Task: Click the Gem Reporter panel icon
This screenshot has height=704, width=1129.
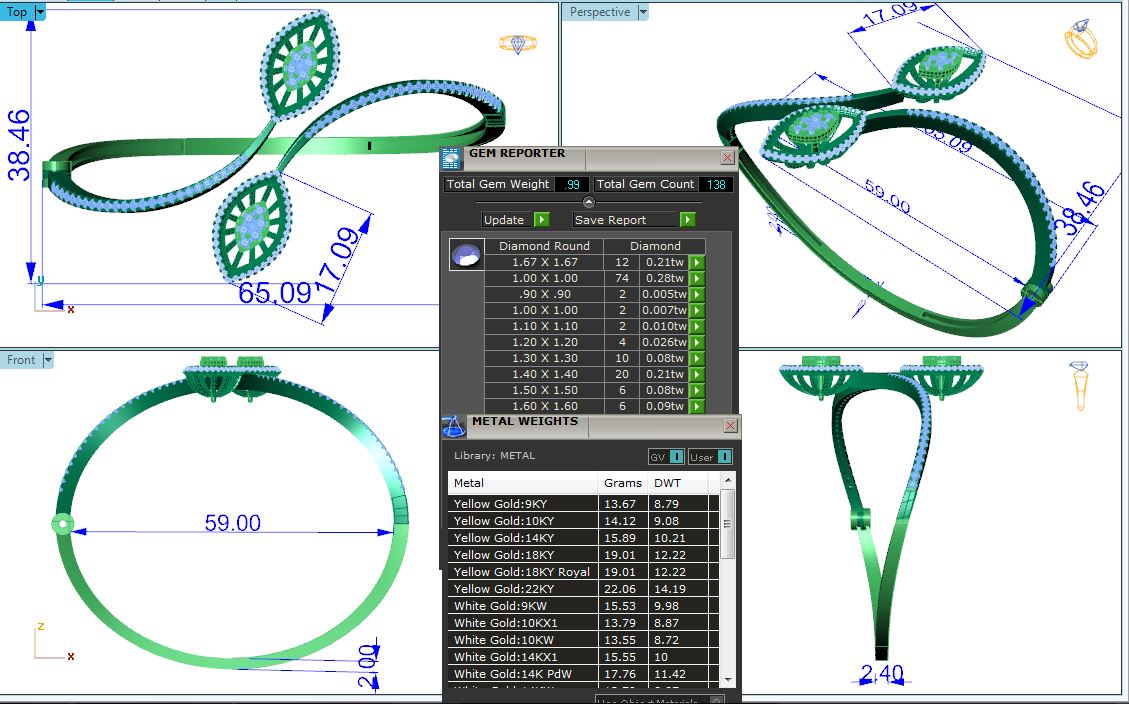Action: [452, 158]
